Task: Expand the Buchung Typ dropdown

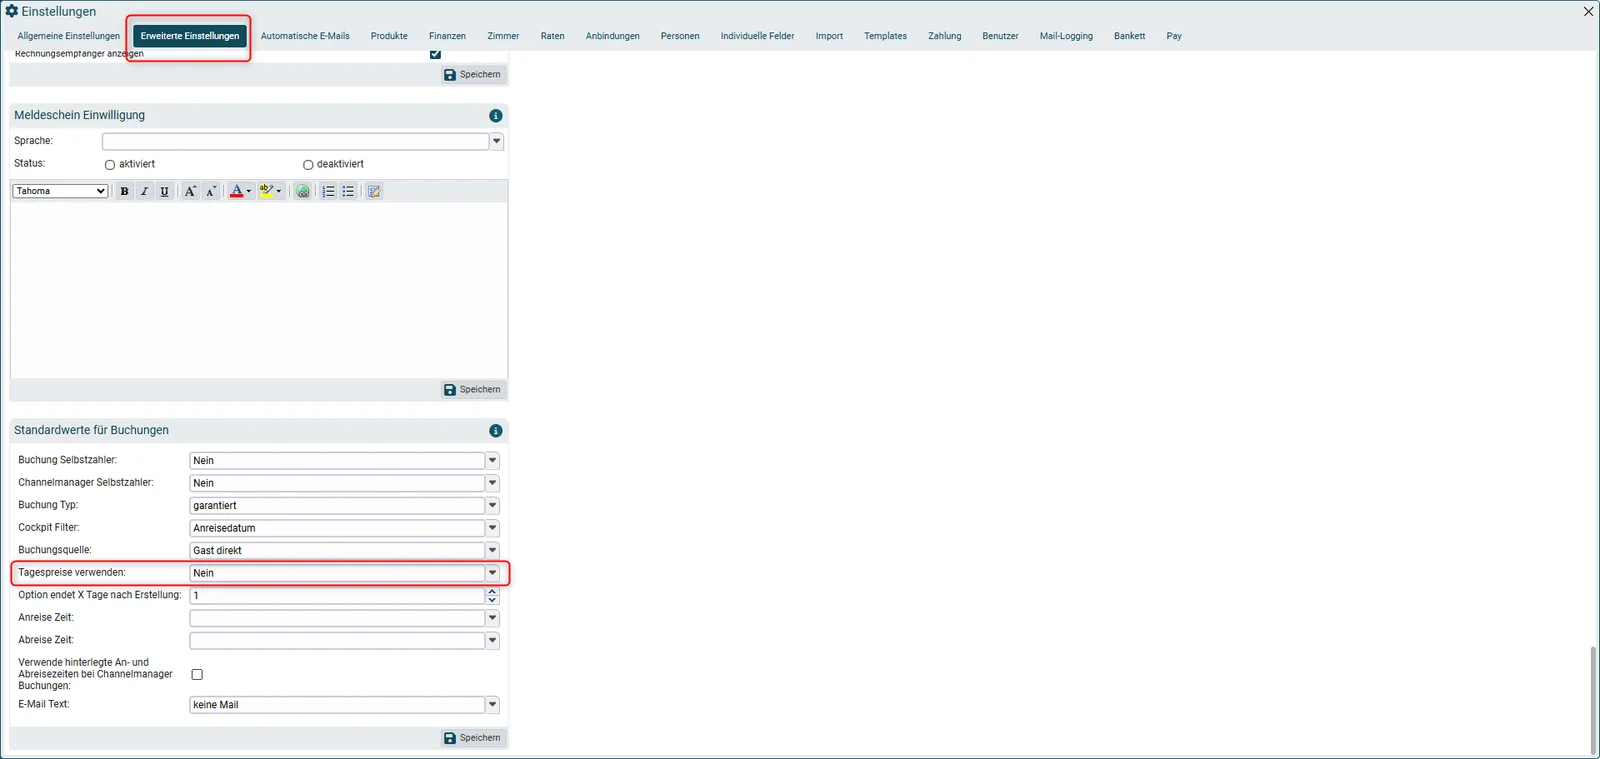Action: tap(492, 506)
